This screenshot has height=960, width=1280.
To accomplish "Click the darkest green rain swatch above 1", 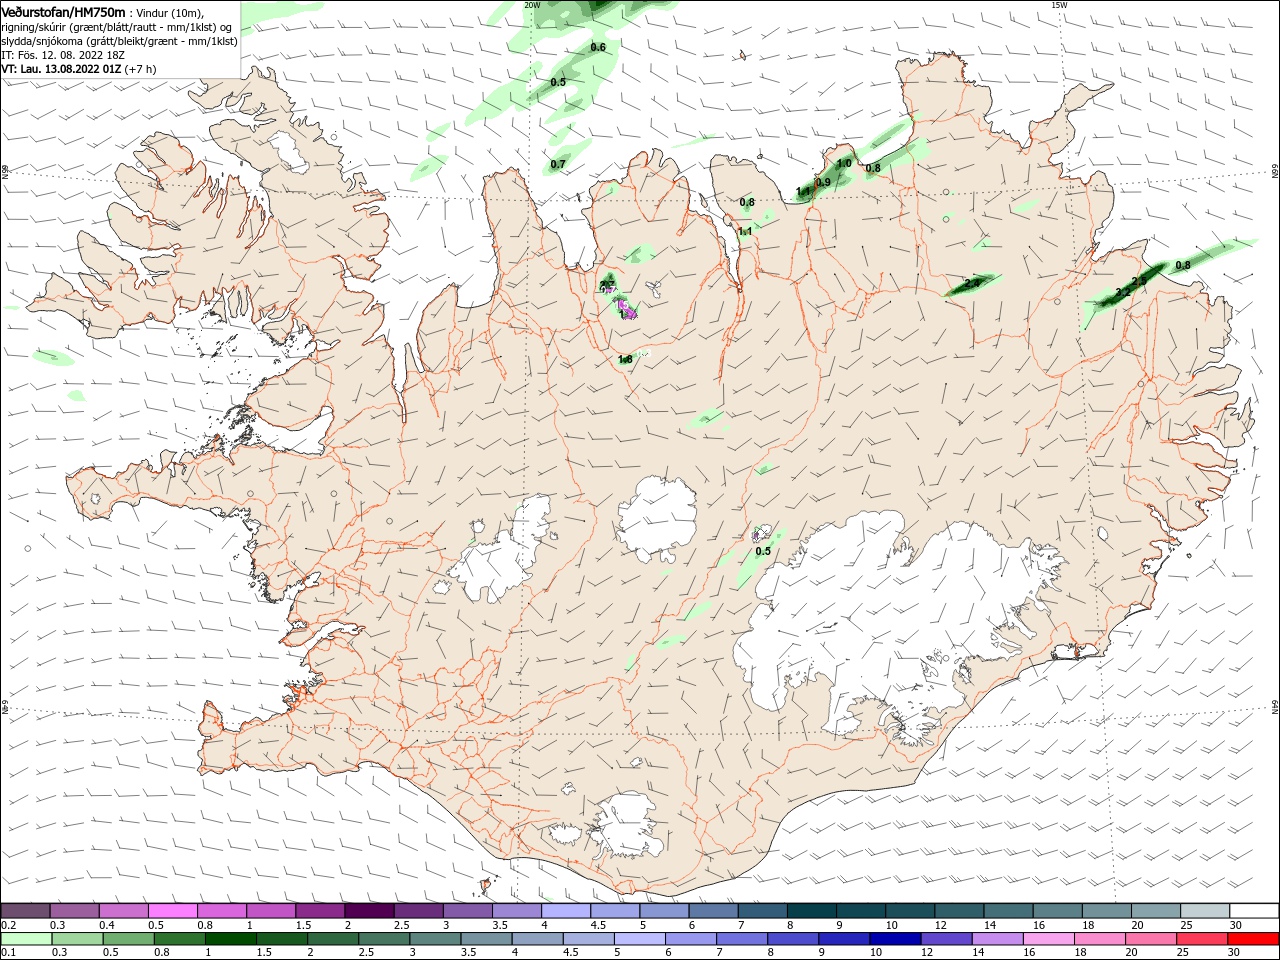I will (231, 939).
